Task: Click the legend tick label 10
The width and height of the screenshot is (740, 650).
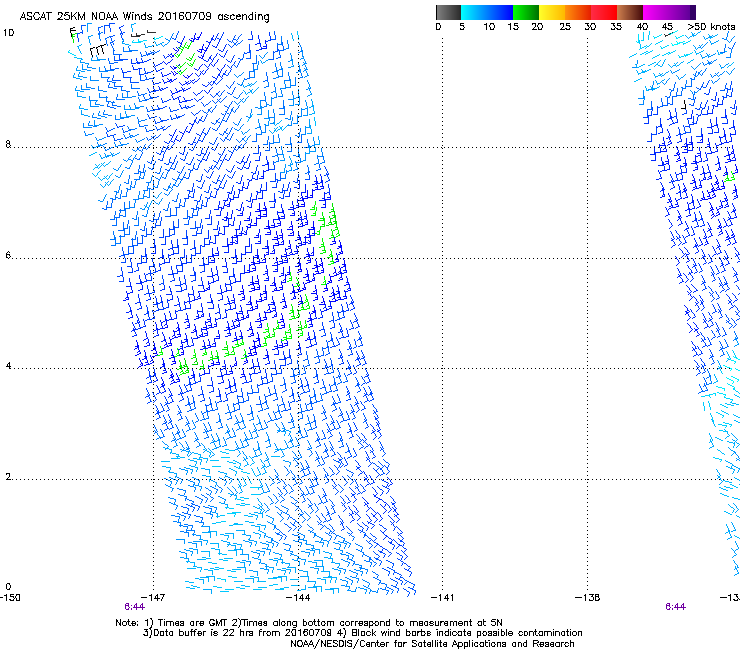Action: (x=489, y=27)
